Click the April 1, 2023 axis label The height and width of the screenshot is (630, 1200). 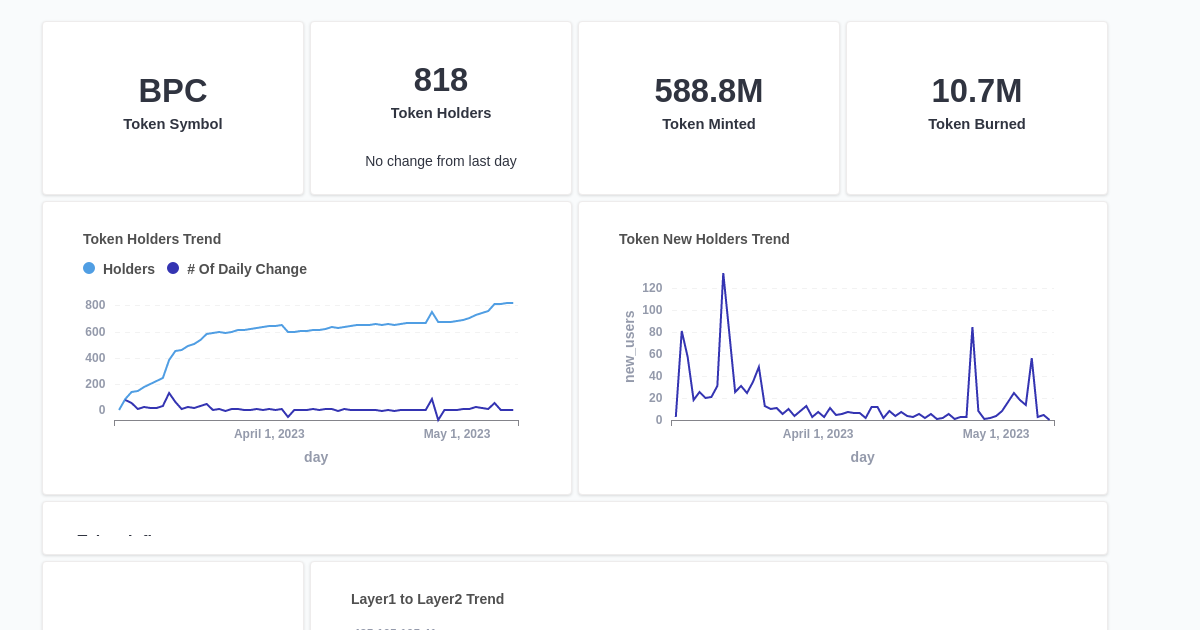pos(269,433)
